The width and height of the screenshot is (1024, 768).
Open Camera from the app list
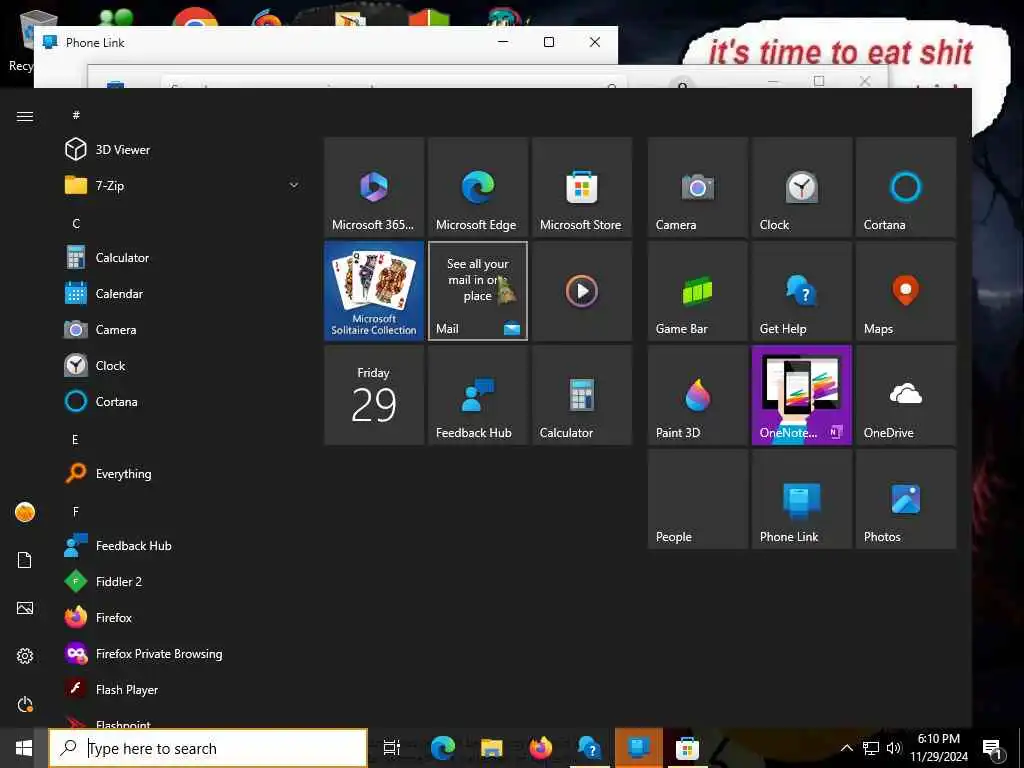(x=183, y=330)
